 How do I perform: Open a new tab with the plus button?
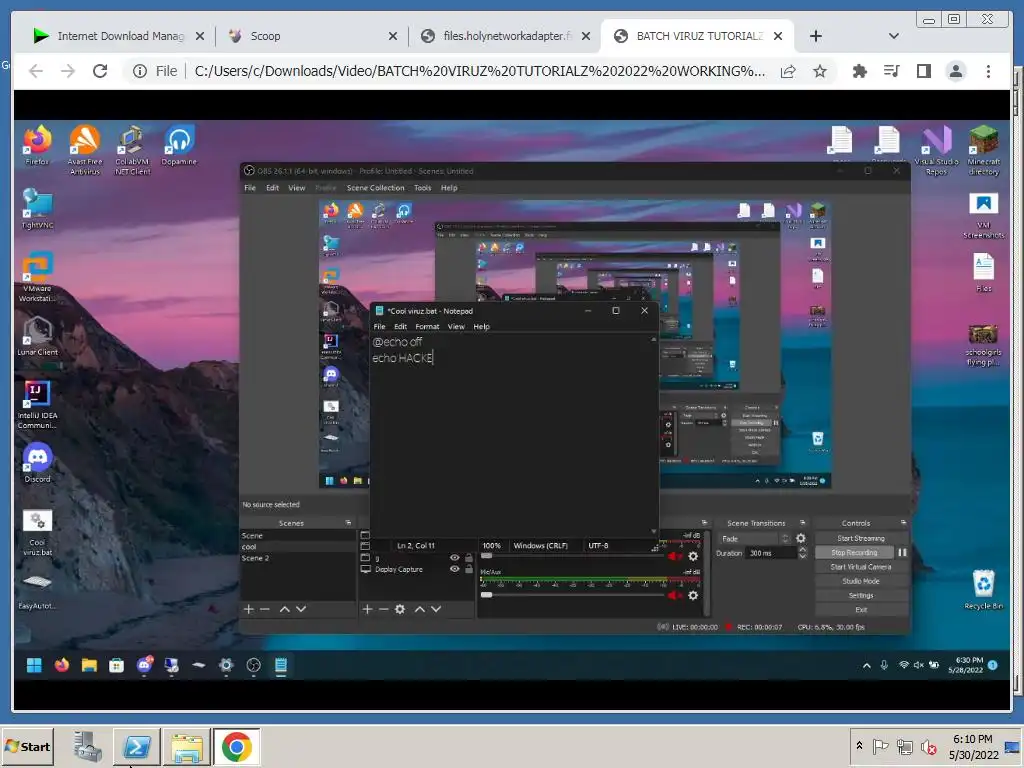pos(816,36)
